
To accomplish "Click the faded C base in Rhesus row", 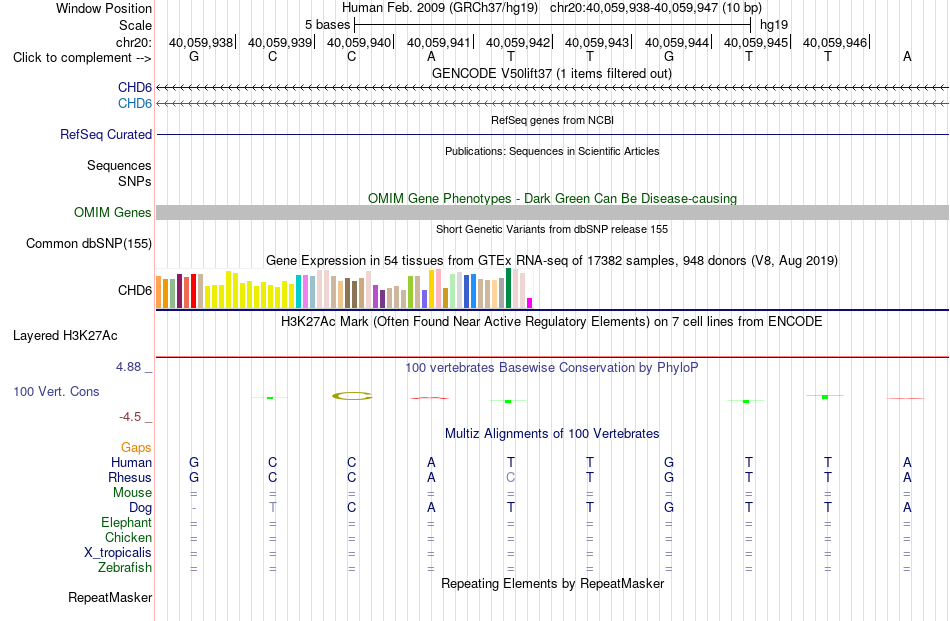I will pyautogui.click(x=511, y=477).
